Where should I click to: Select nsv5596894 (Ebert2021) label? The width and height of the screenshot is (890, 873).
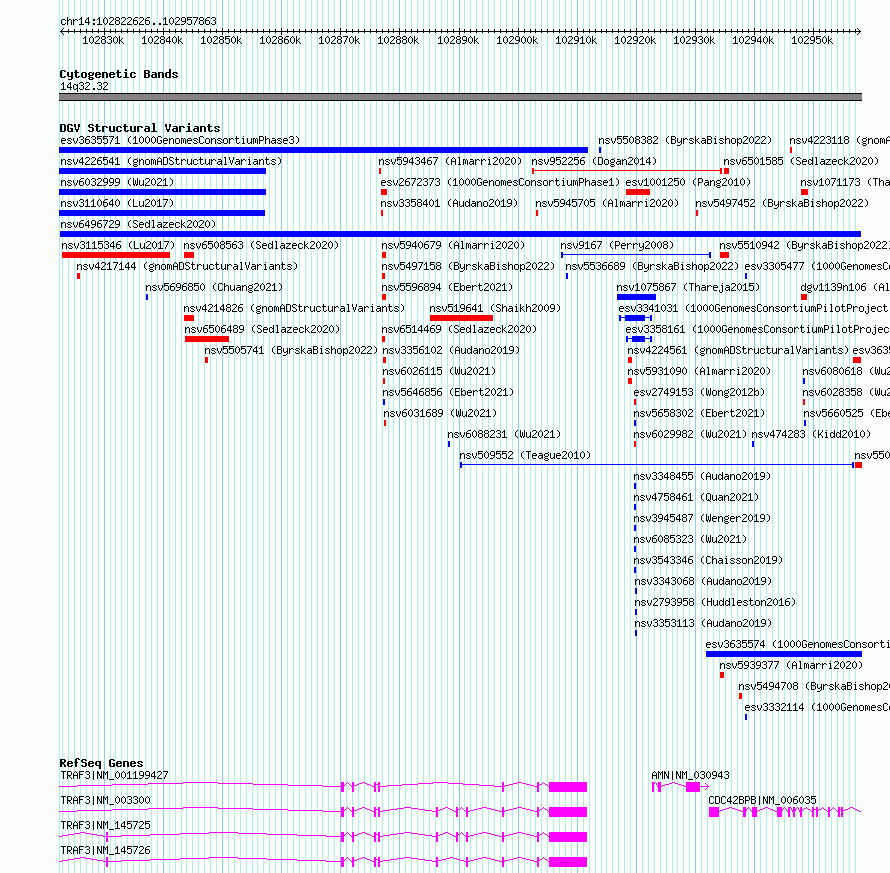pos(447,287)
